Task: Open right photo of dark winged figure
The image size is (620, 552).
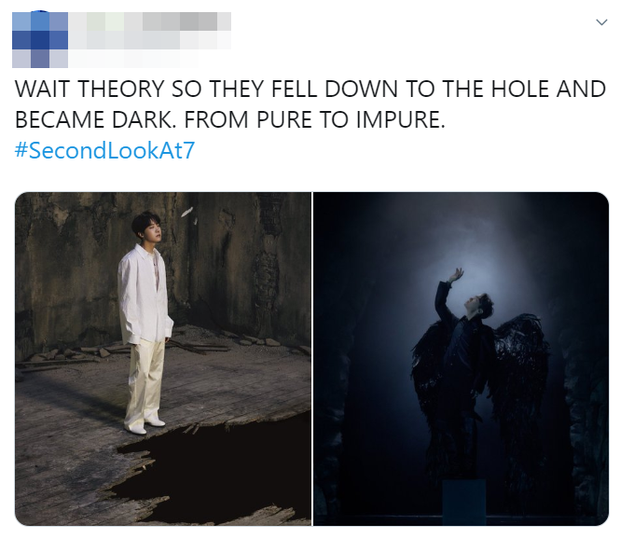Action: (x=461, y=359)
